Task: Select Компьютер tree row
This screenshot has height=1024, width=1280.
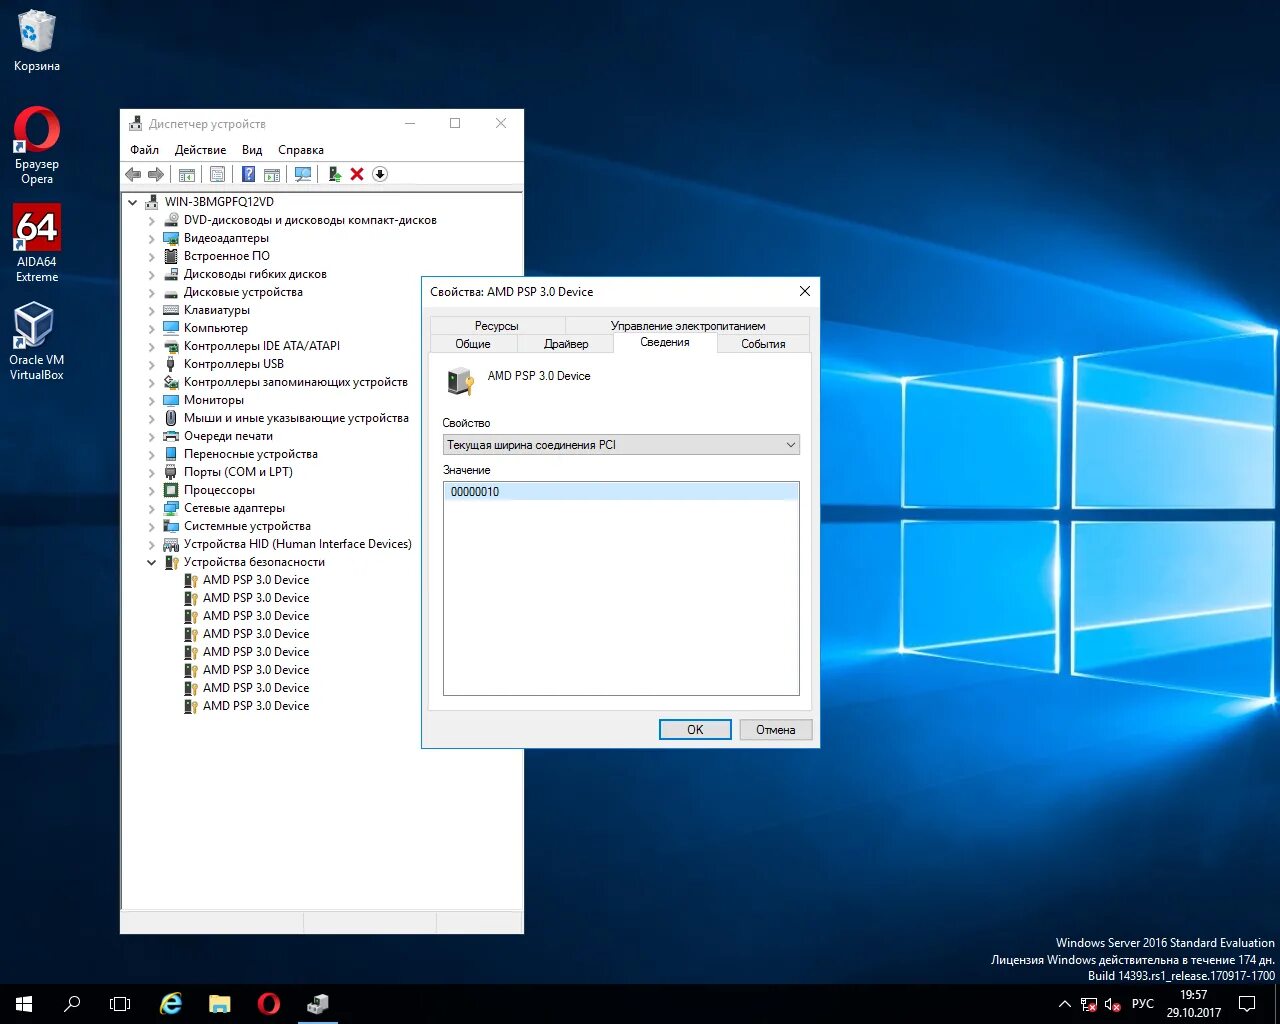Action: pos(216,328)
